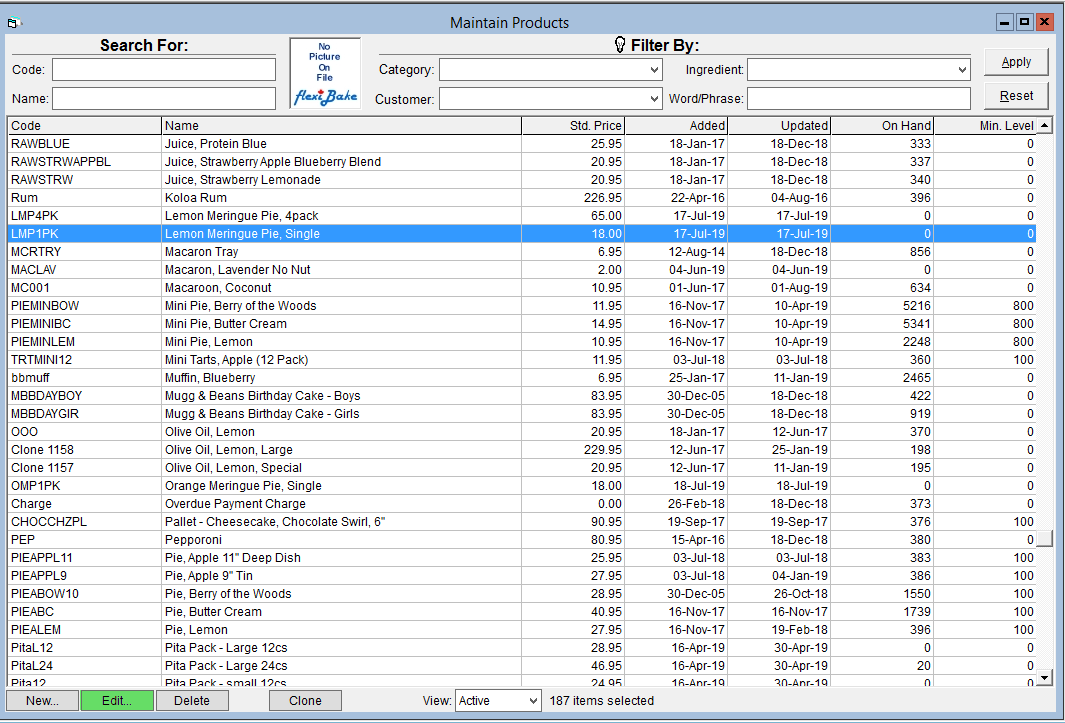Select Pie, Butter Cream row
Image resolution: width=1065 pixels, height=723 pixels.
[x=522, y=612]
